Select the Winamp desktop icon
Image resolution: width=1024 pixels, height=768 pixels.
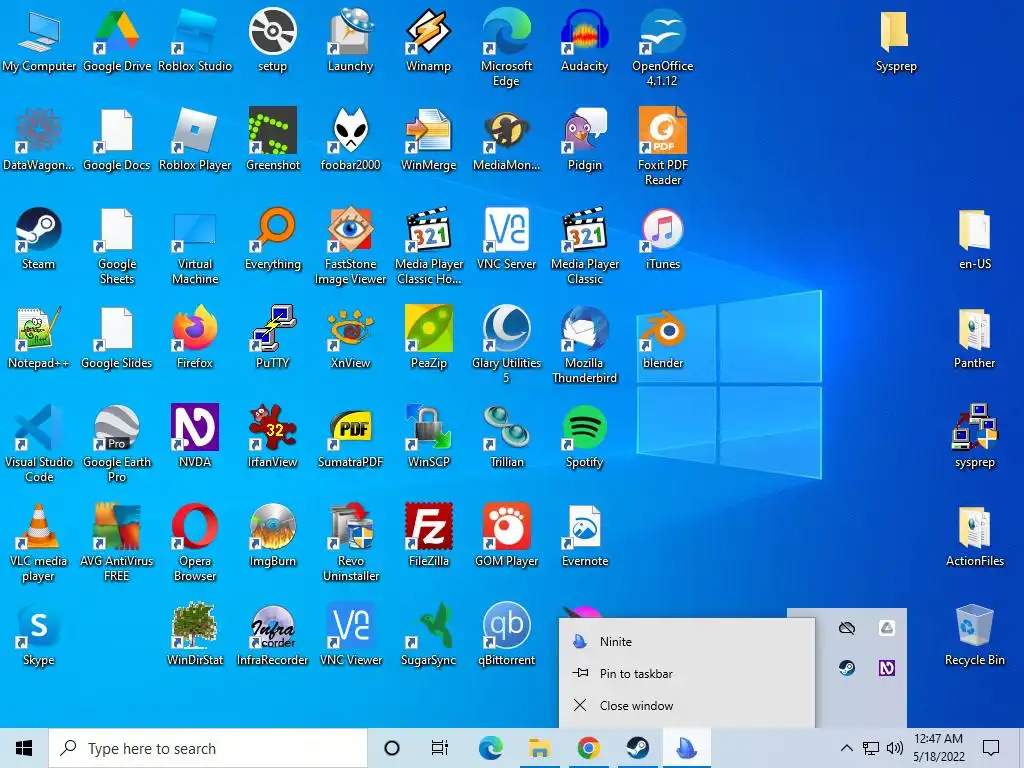coord(428,40)
